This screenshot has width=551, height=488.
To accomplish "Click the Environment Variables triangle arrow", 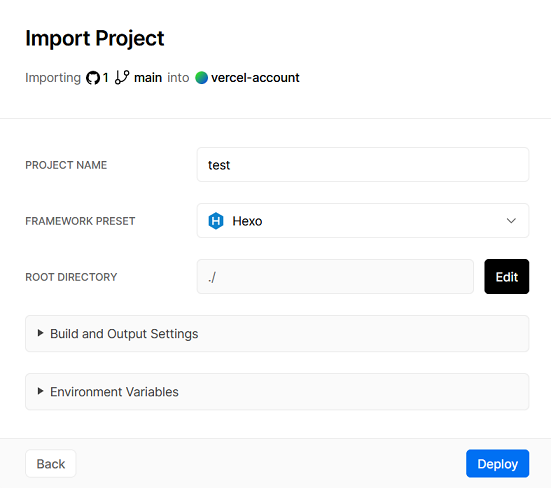I will [40, 391].
